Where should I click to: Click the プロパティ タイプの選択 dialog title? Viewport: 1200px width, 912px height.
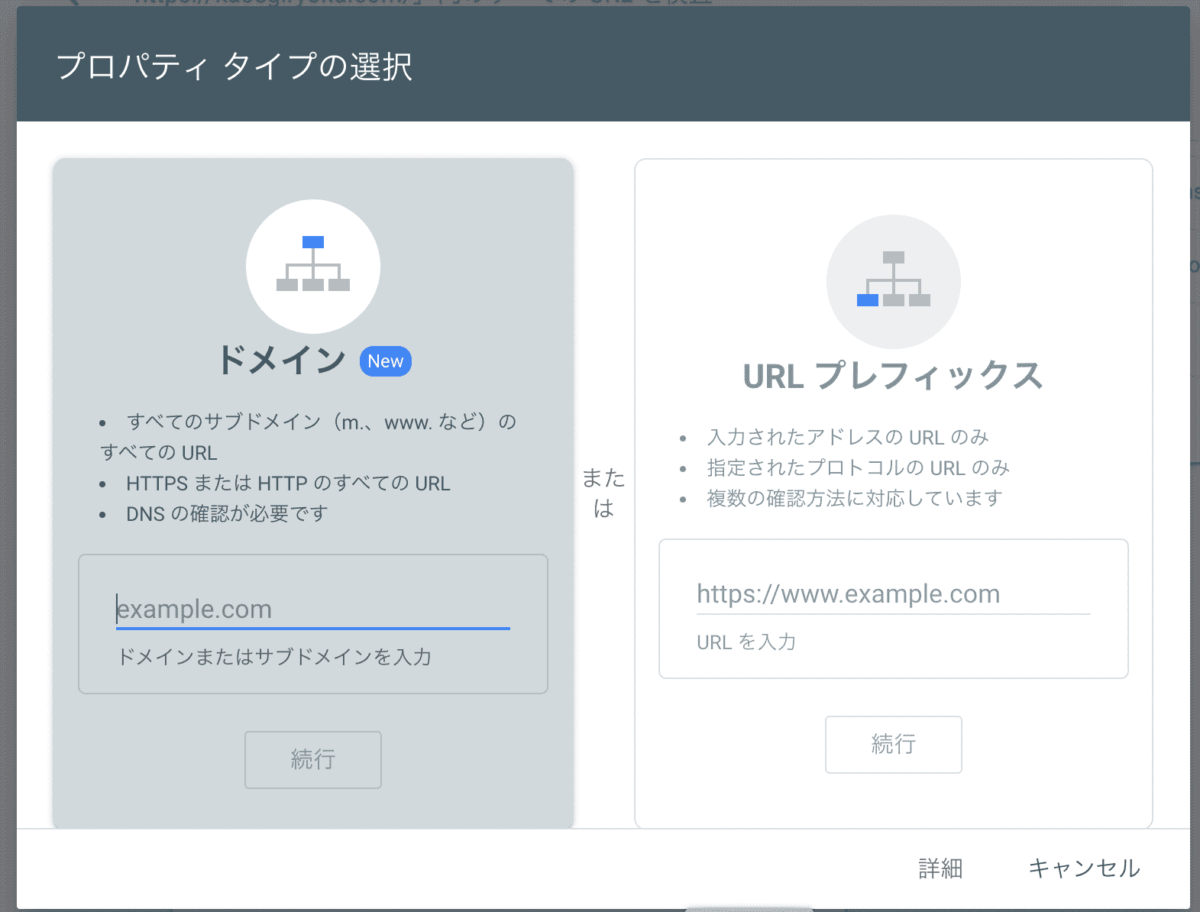pos(234,67)
